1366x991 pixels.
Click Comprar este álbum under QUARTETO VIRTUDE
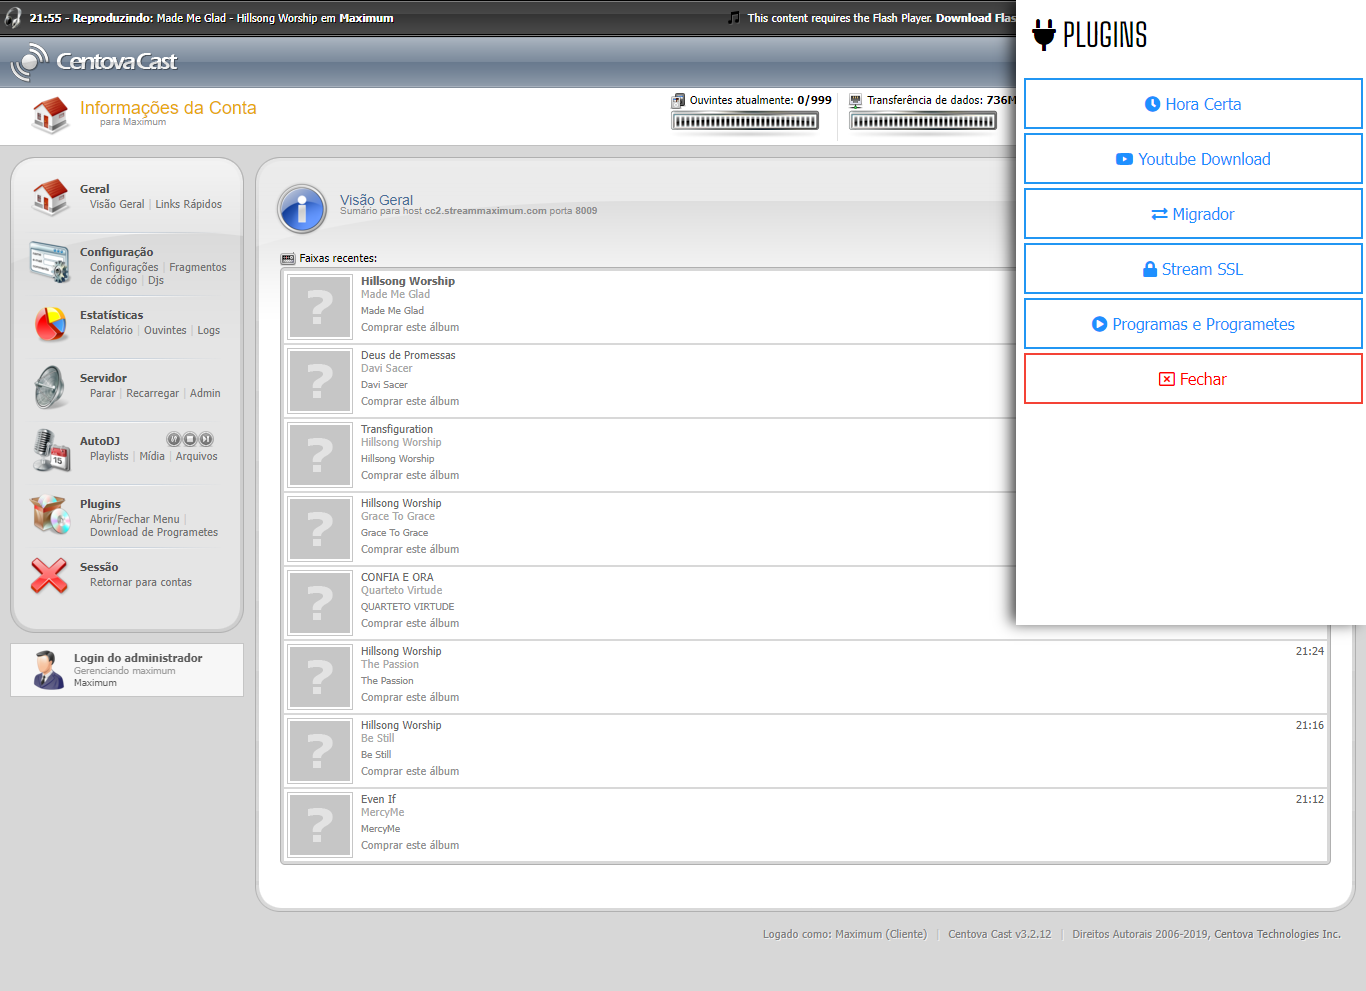pos(410,623)
